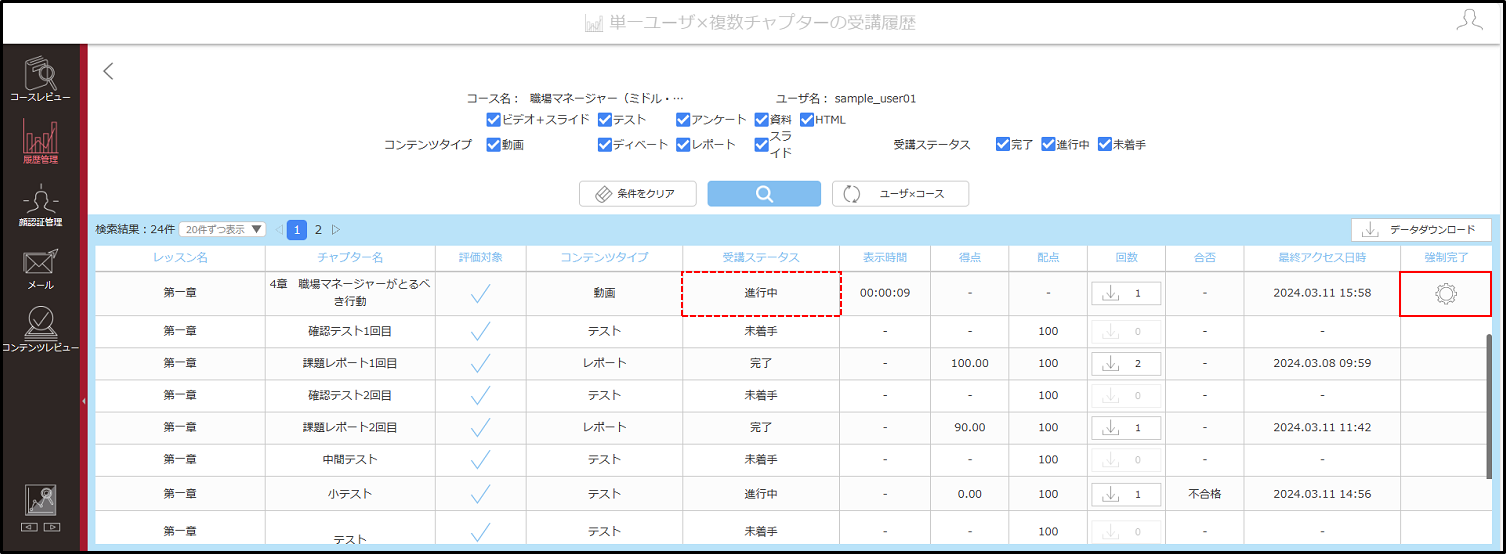Click the 回数 download button for 小テスト

coord(1126,494)
